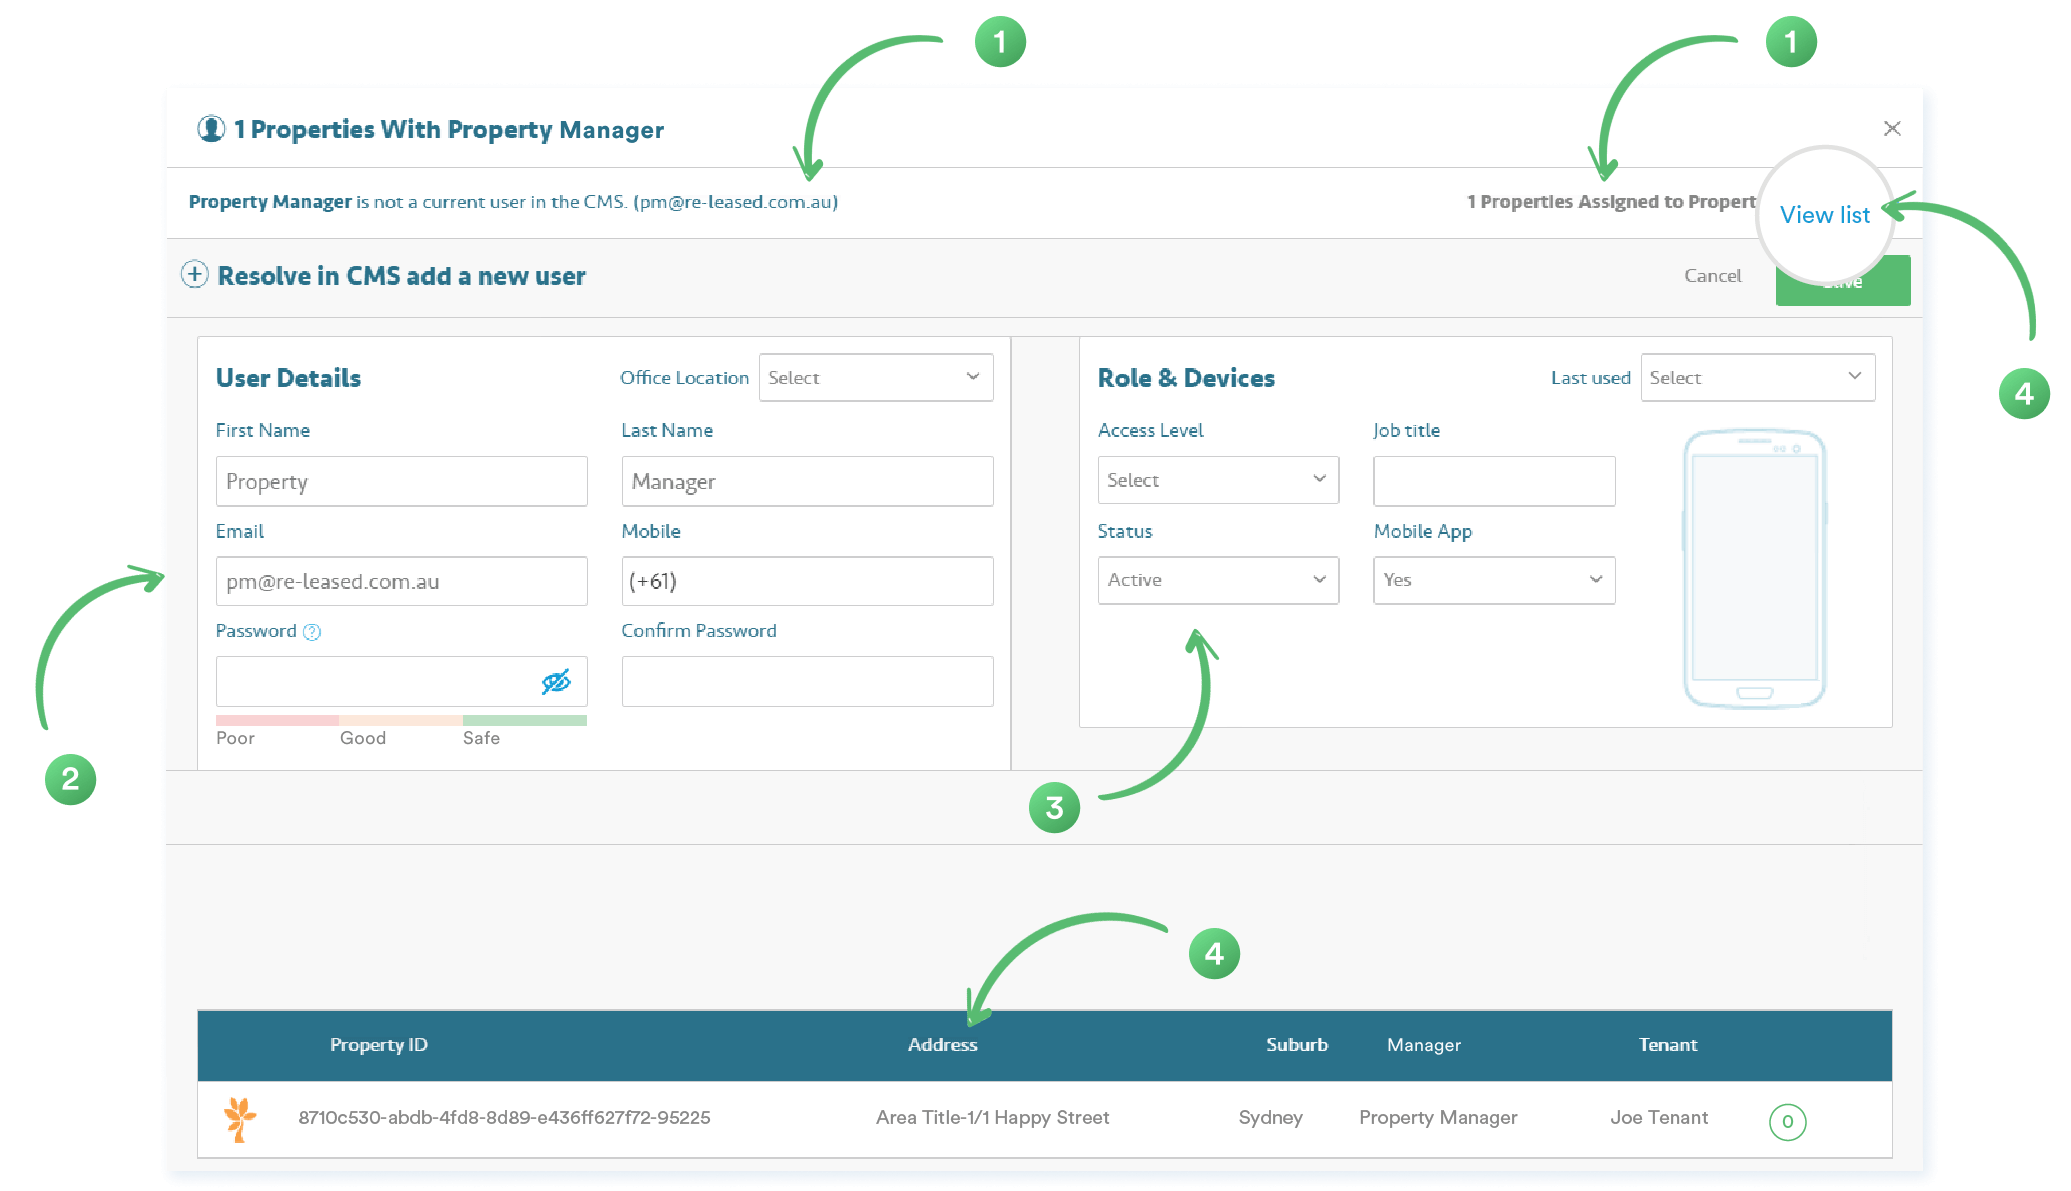Sort by the Tenant column header
The height and width of the screenshot is (1191, 2071).
pyautogui.click(x=1668, y=1045)
